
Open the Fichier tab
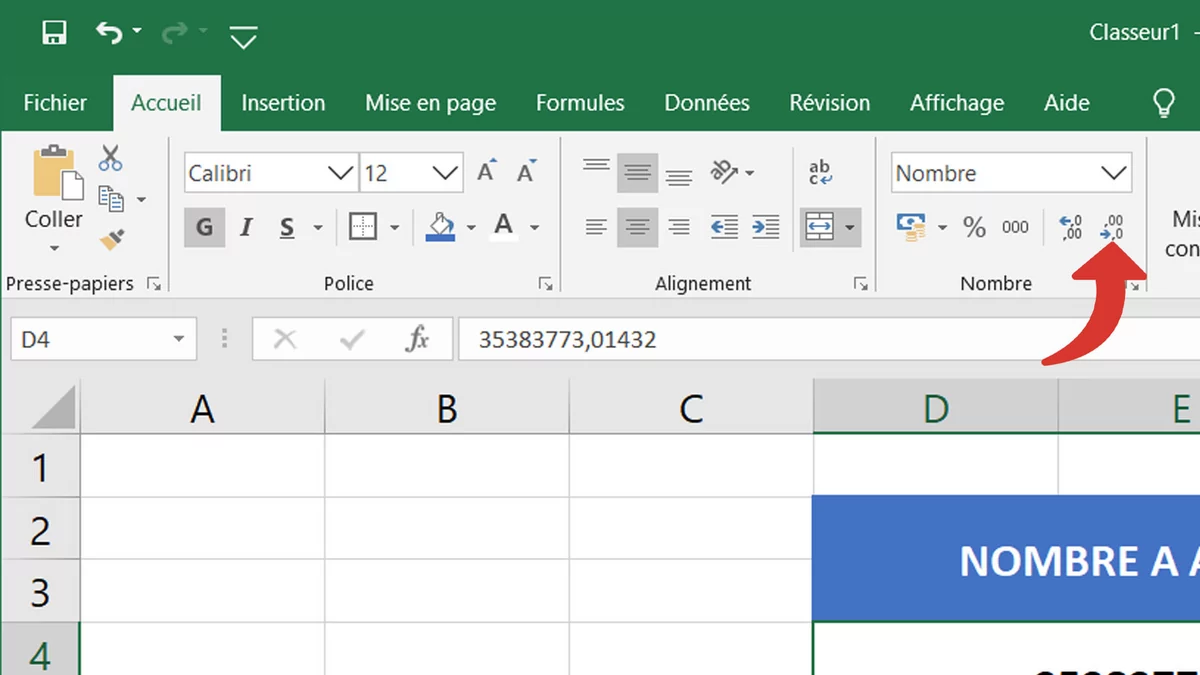pos(55,103)
